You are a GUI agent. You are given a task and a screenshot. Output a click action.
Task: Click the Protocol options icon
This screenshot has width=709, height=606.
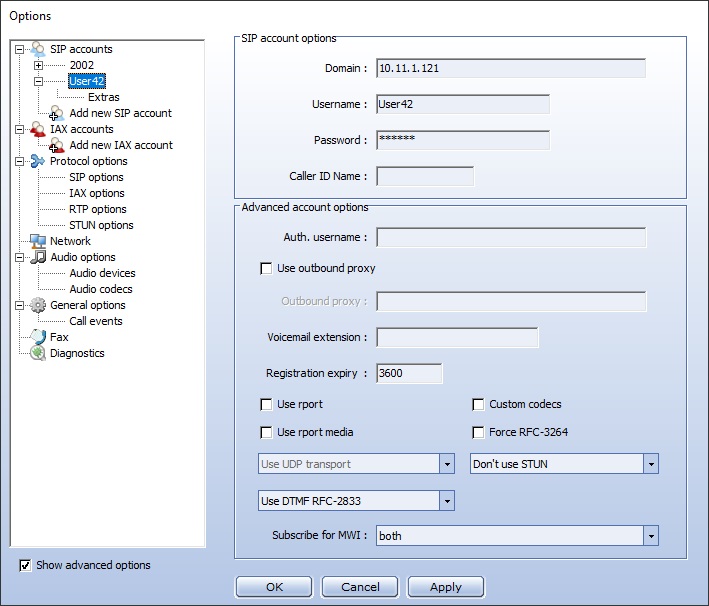pos(38,161)
